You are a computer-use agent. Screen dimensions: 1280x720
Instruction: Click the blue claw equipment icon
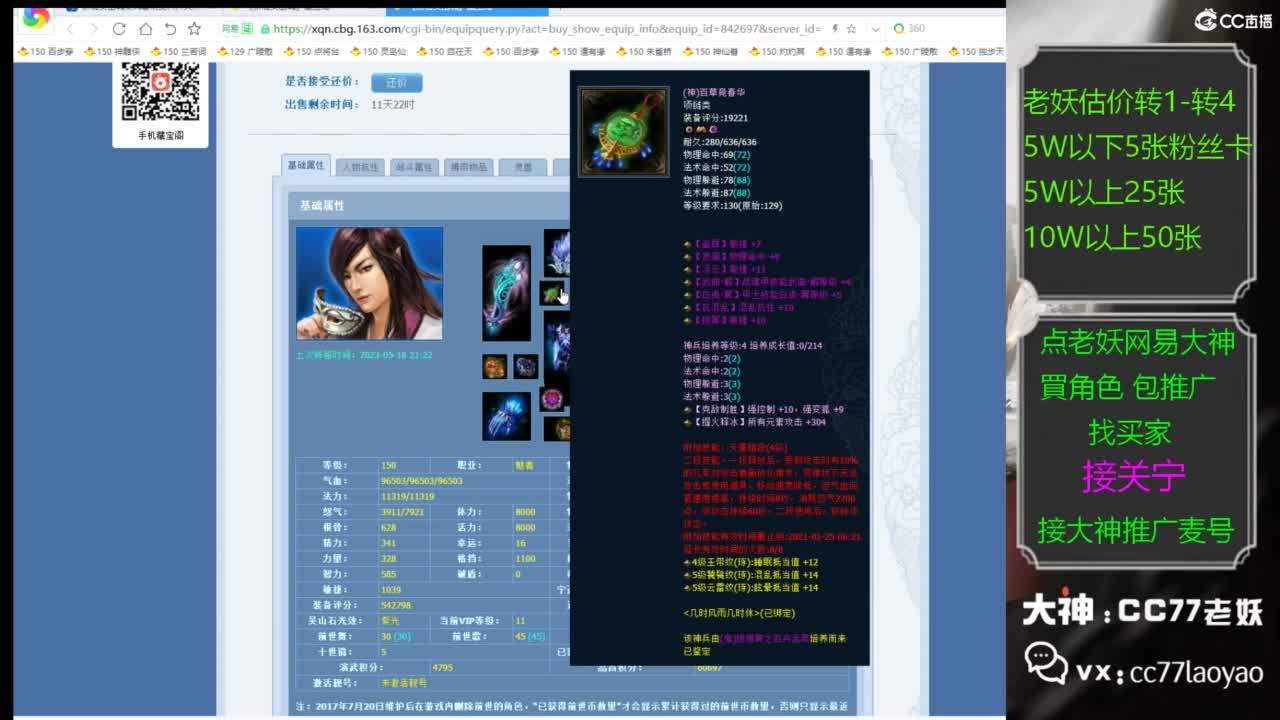[506, 416]
